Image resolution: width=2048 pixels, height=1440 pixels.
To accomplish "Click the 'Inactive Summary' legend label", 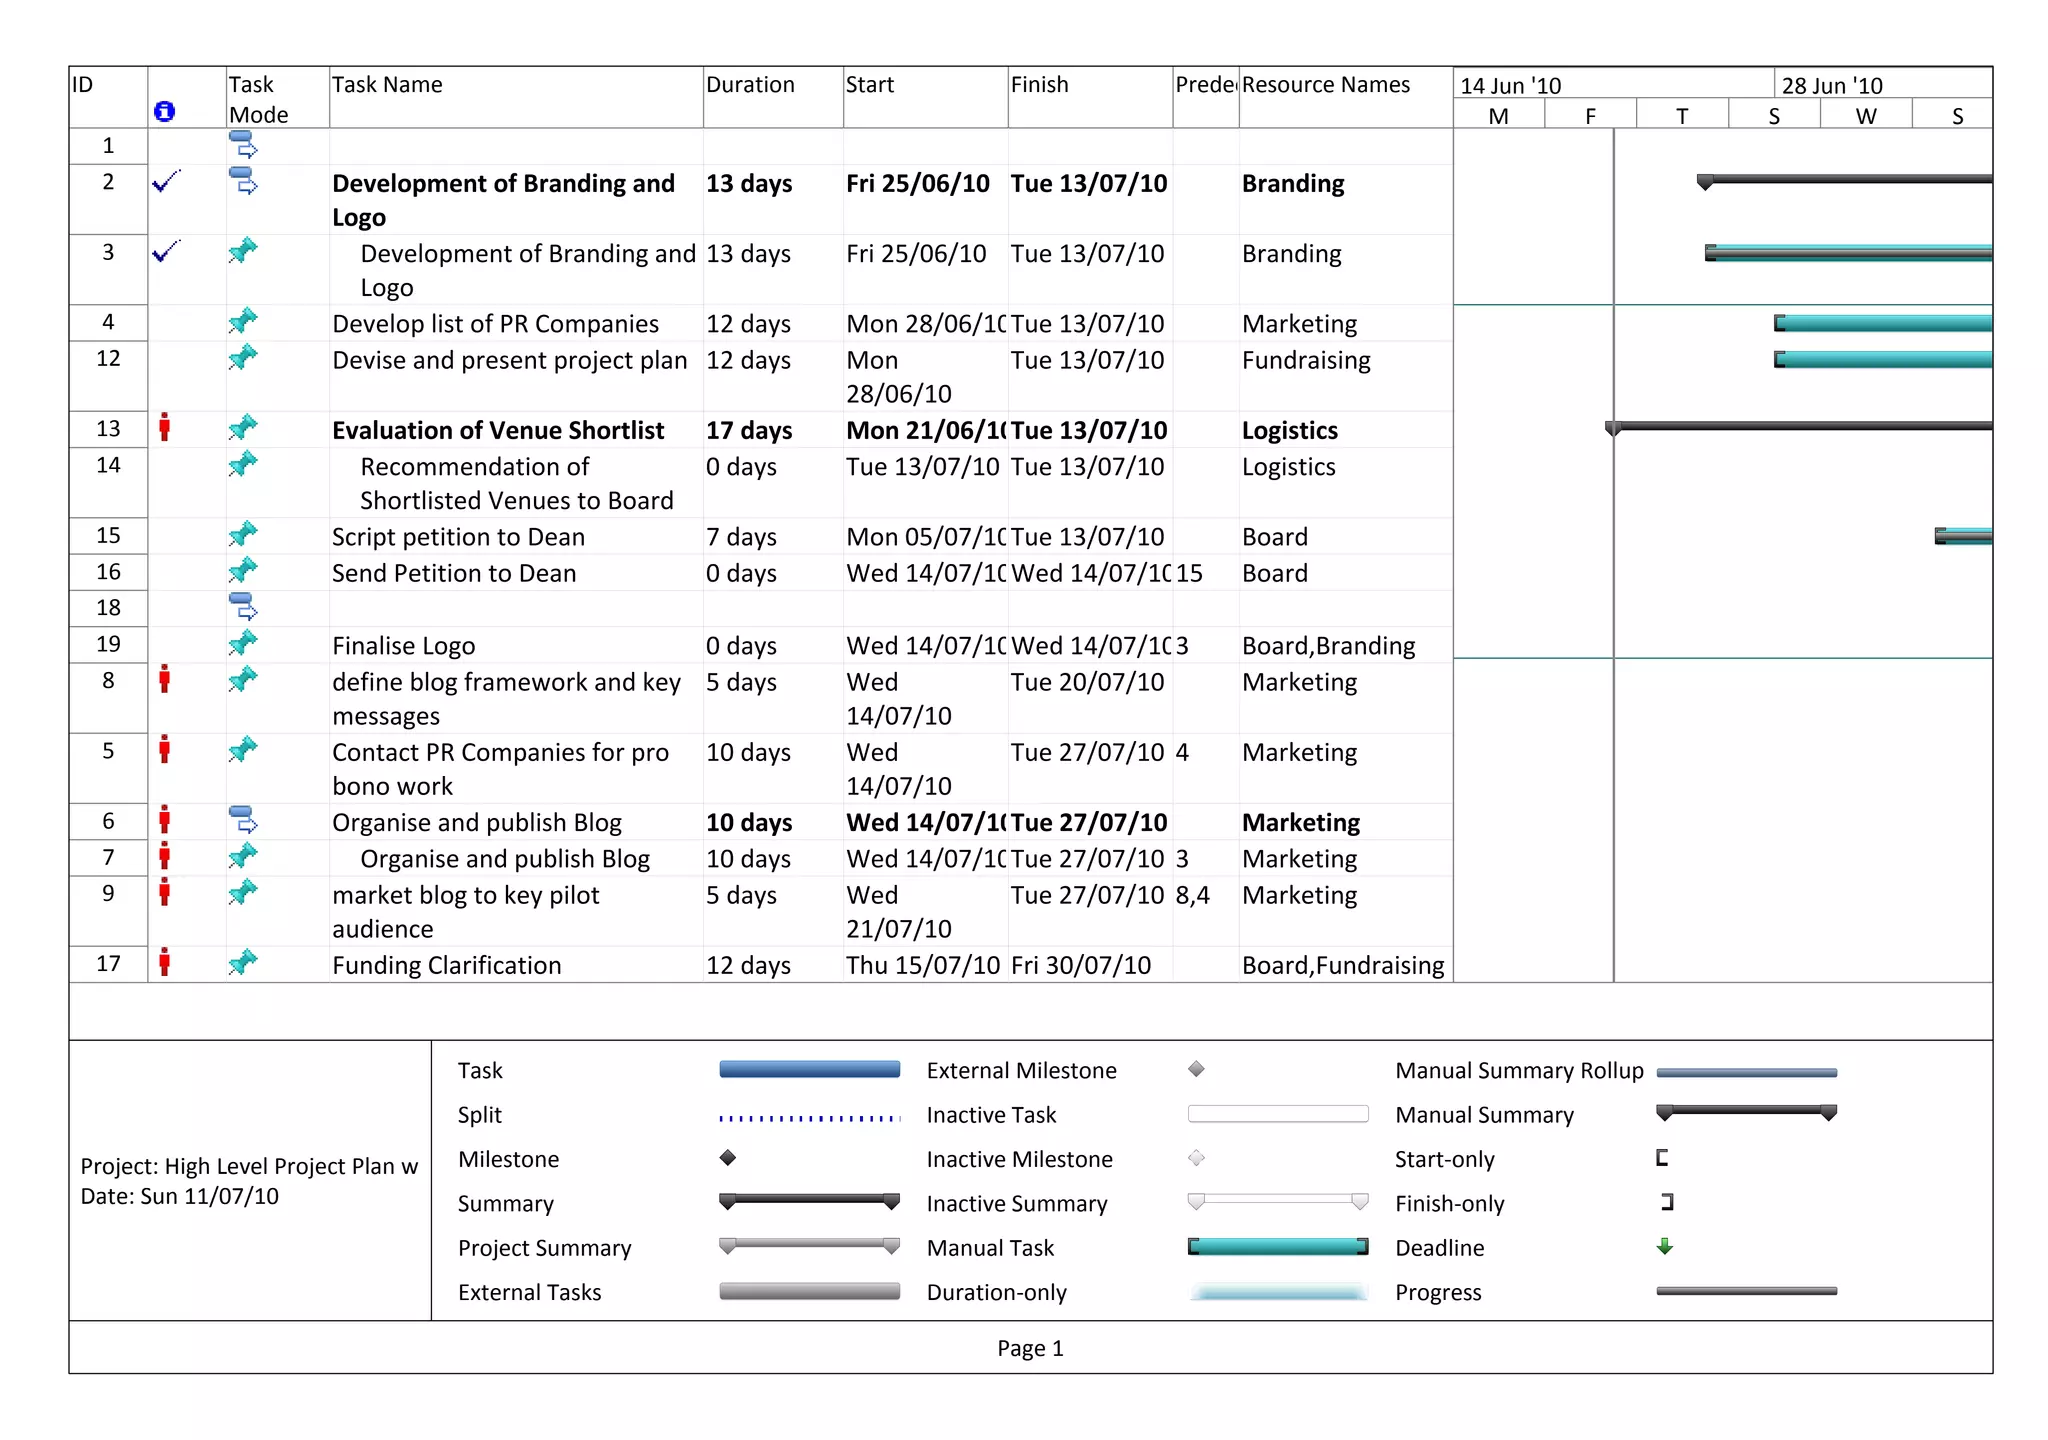I will [x=1016, y=1204].
